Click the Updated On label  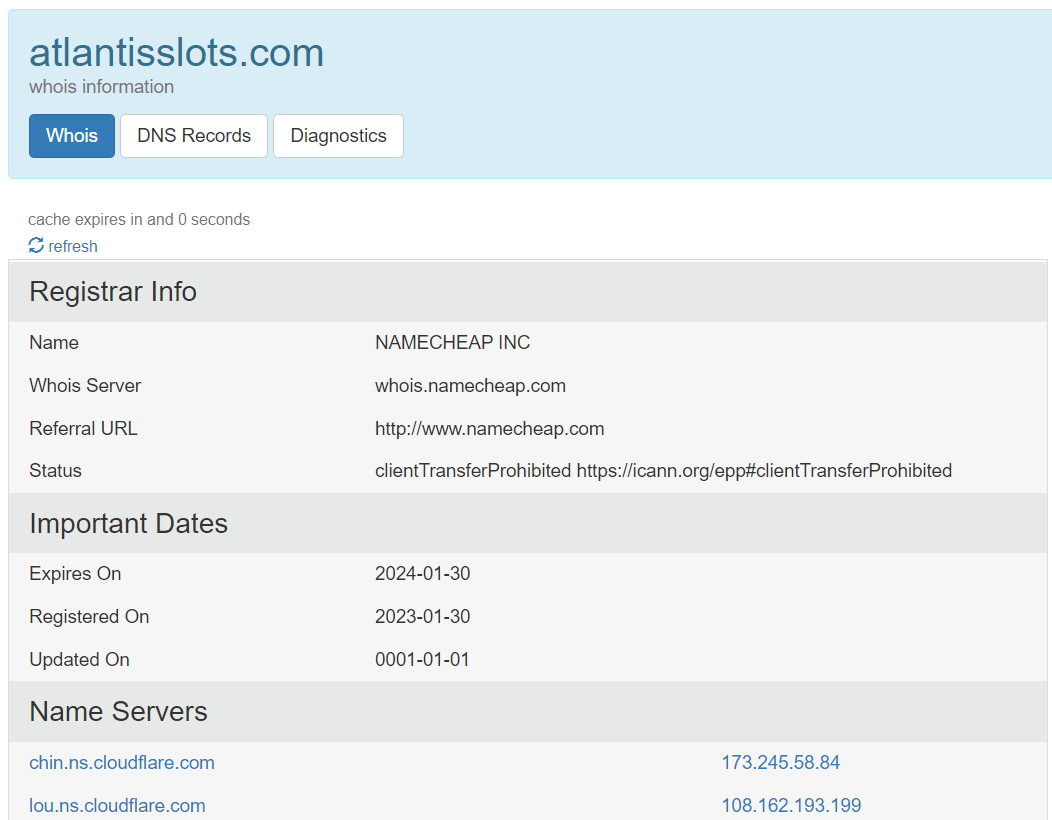79,659
